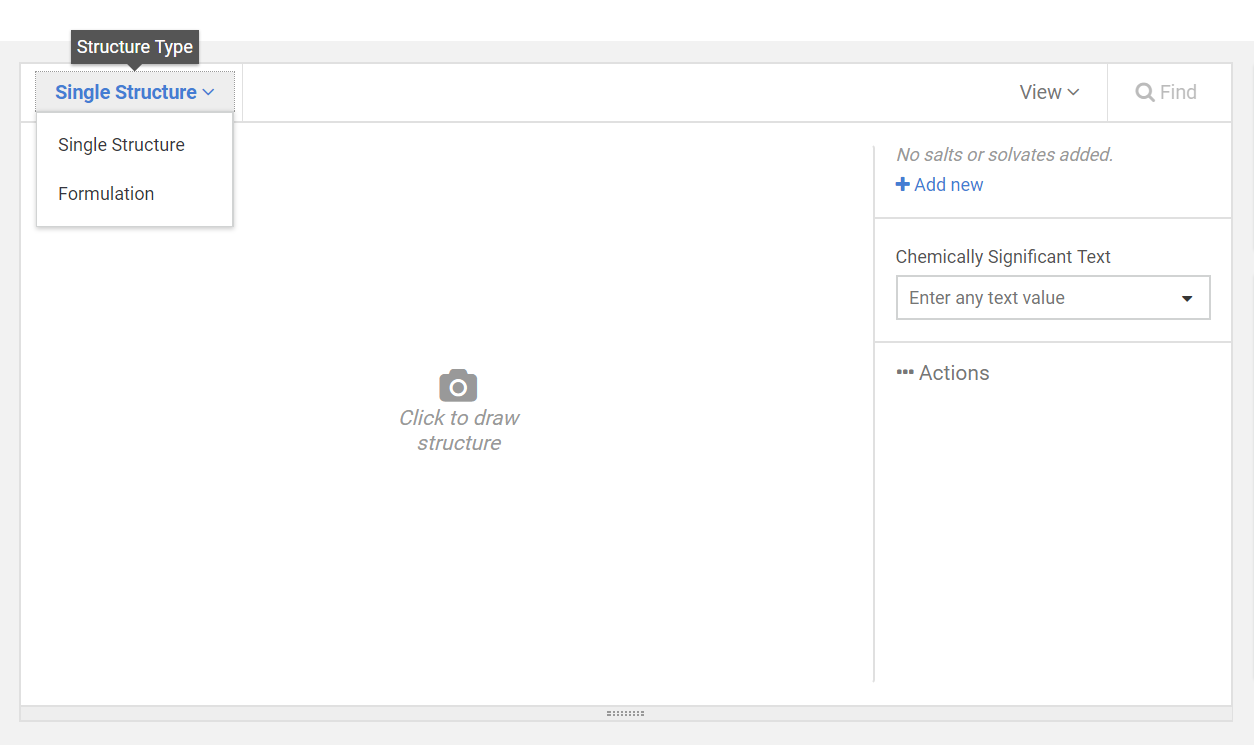
Task: Click the Chemically Significant Text label
Action: click(x=1003, y=257)
